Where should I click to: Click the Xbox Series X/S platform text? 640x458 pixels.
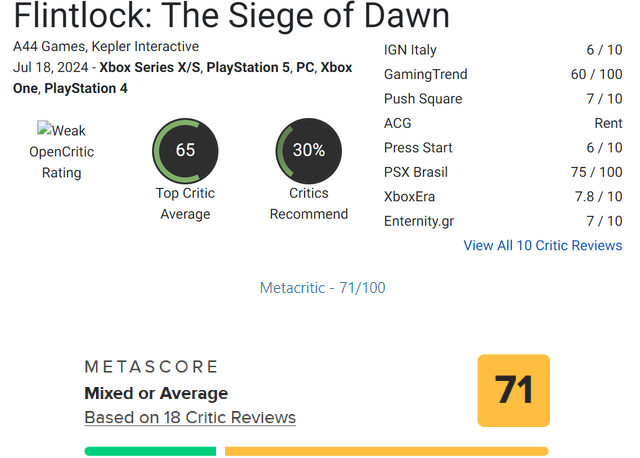click(150, 67)
